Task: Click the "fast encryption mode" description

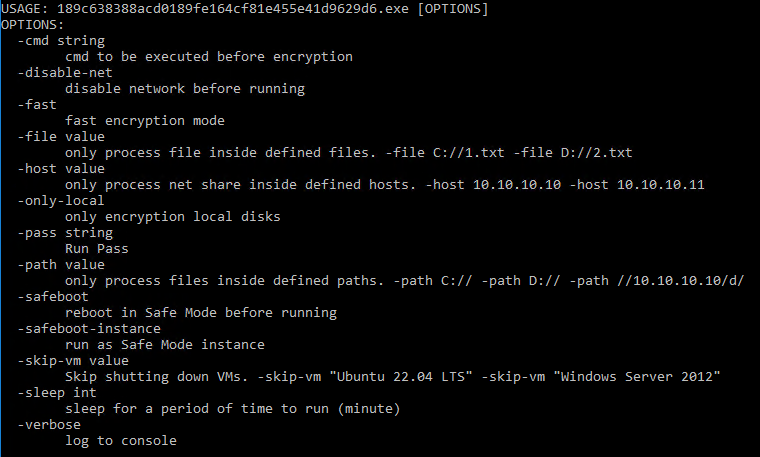Action: click(x=144, y=121)
